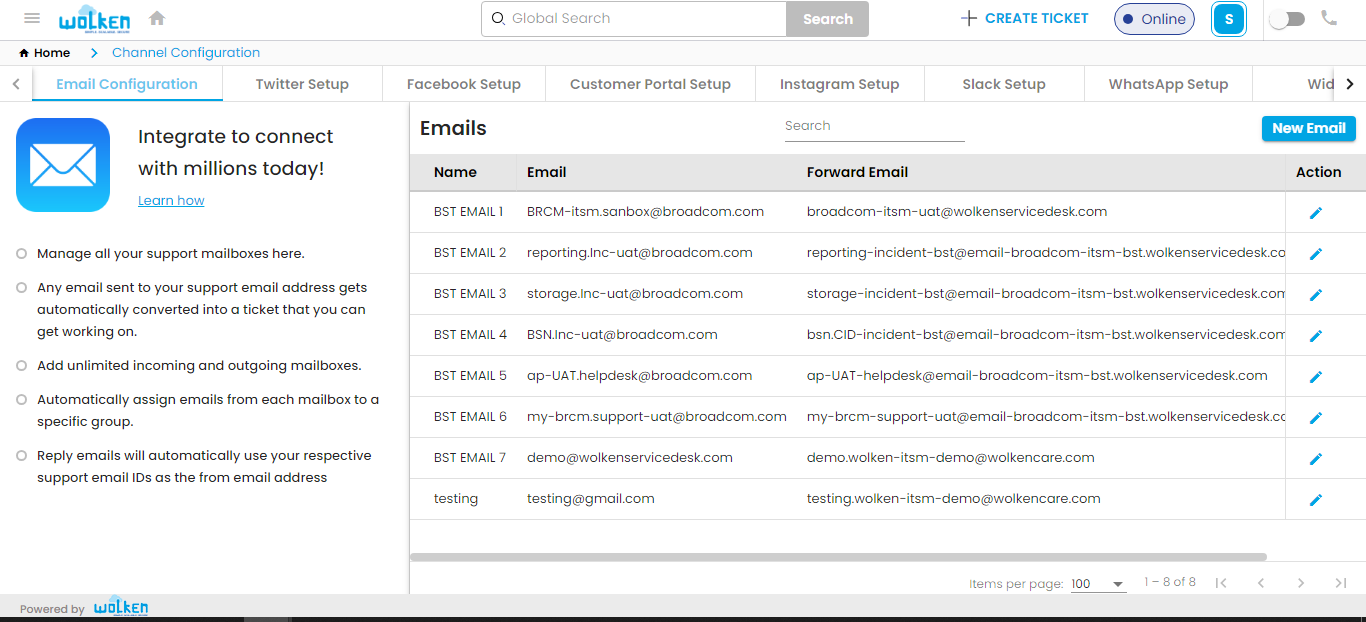Click the Channel Configuration breadcrumb
The height and width of the screenshot is (622, 1366).
(186, 52)
